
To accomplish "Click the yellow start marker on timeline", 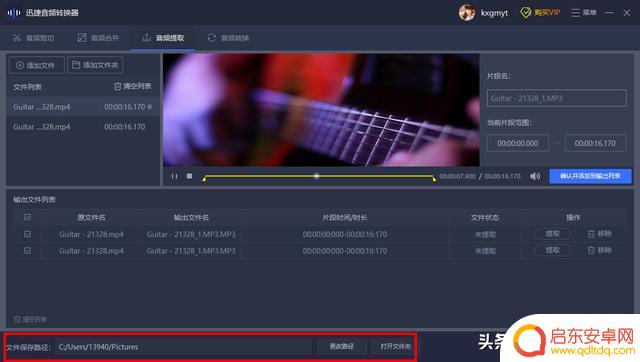I will tap(204, 178).
